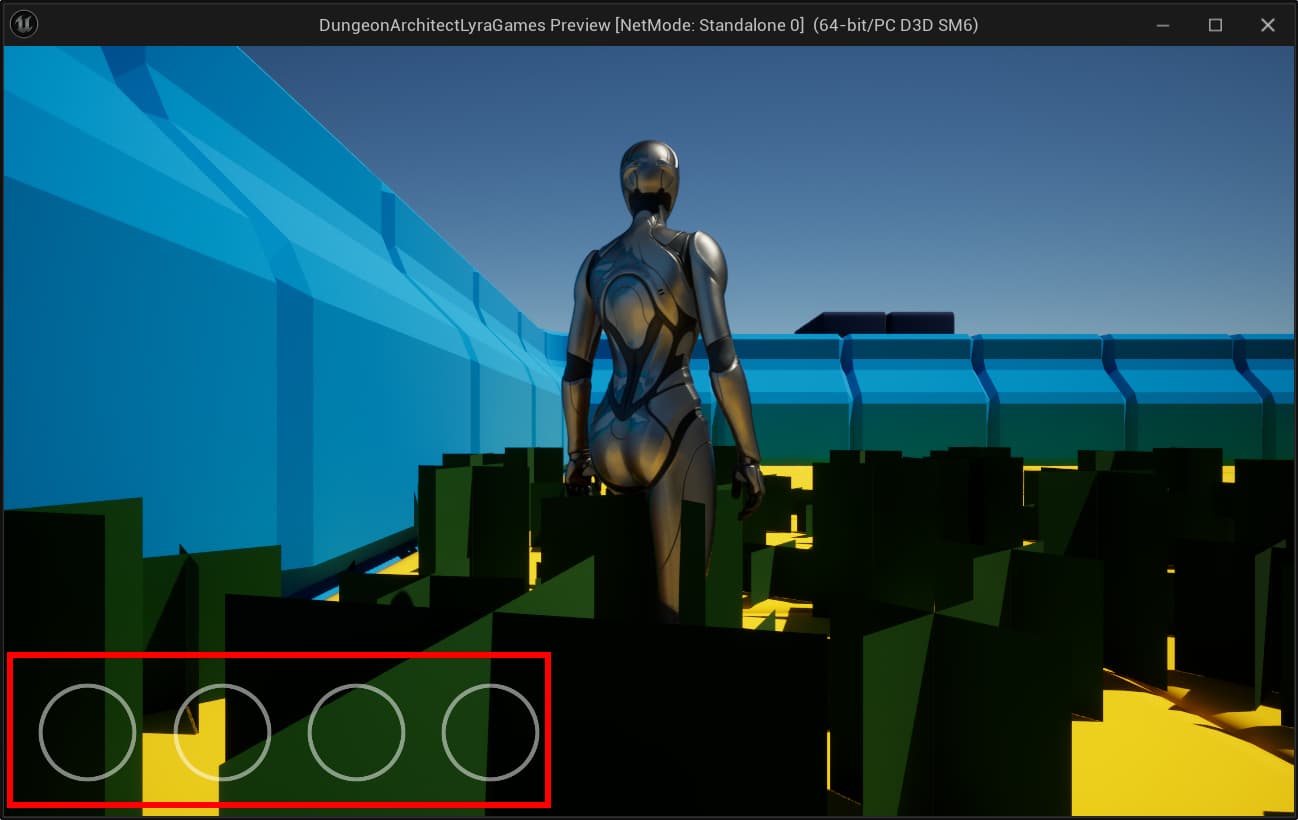1298x820 pixels.
Task: Click the robot's hand on the right
Action: pos(746,480)
